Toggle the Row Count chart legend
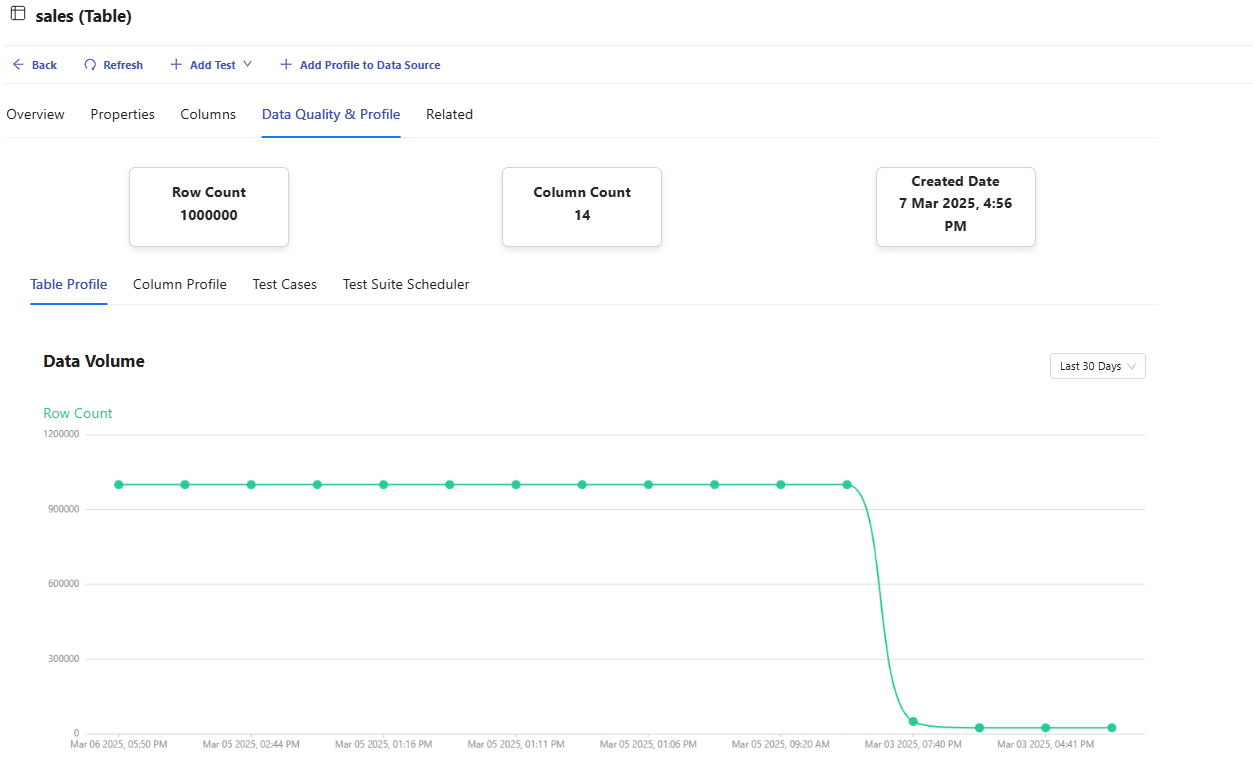The width and height of the screenshot is (1253, 778). click(x=78, y=413)
